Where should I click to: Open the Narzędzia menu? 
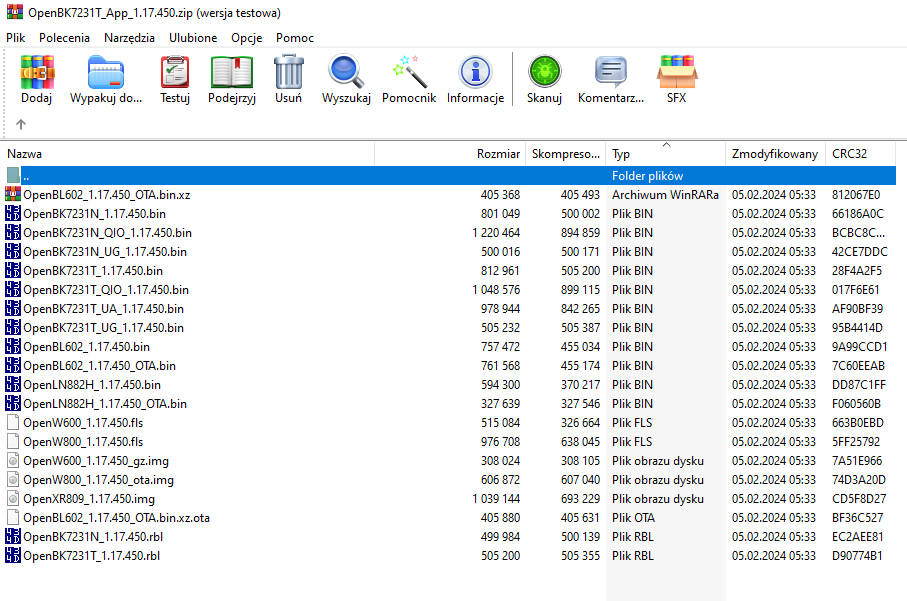click(x=129, y=38)
